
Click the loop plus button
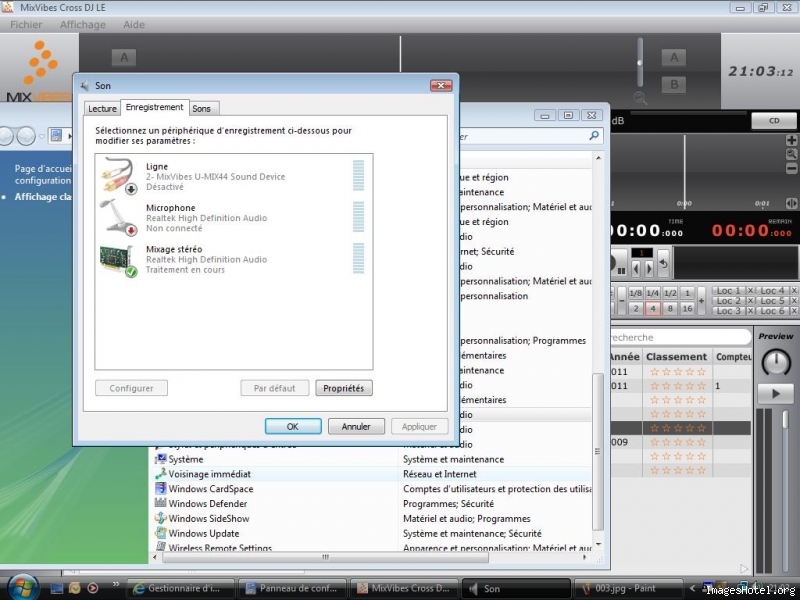[x=702, y=301]
